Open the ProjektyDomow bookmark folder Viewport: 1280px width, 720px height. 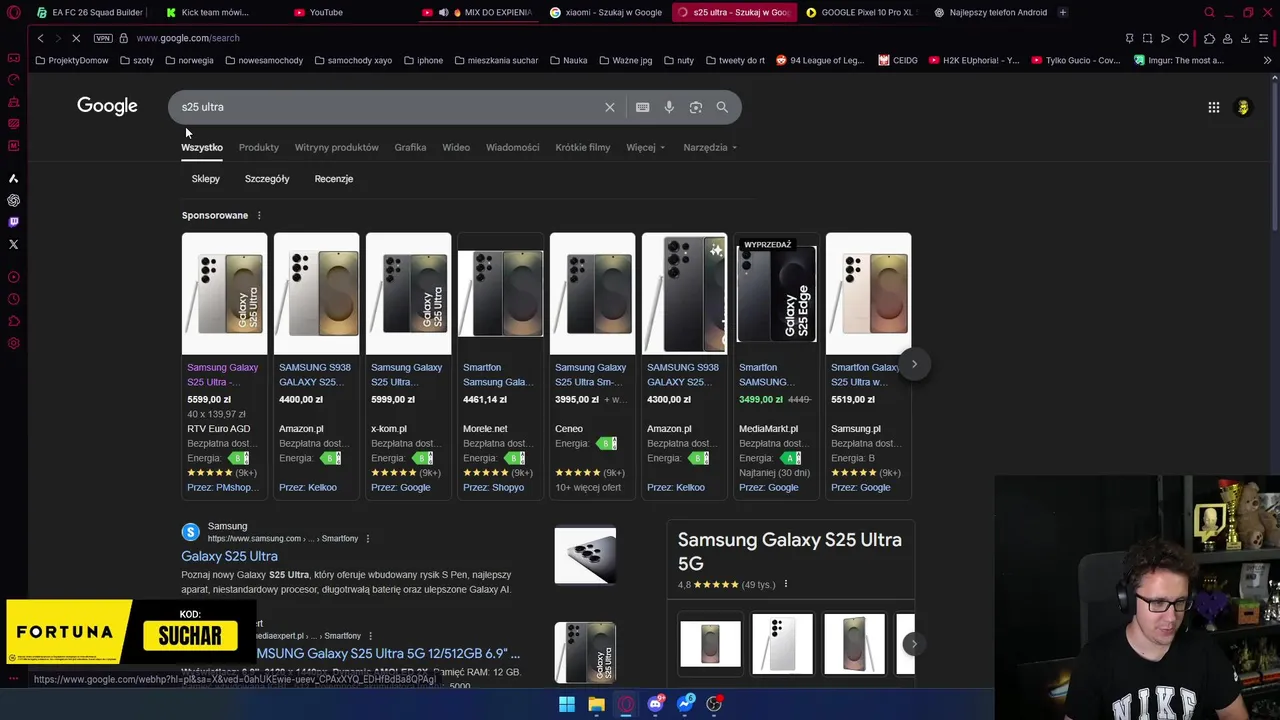(71, 60)
